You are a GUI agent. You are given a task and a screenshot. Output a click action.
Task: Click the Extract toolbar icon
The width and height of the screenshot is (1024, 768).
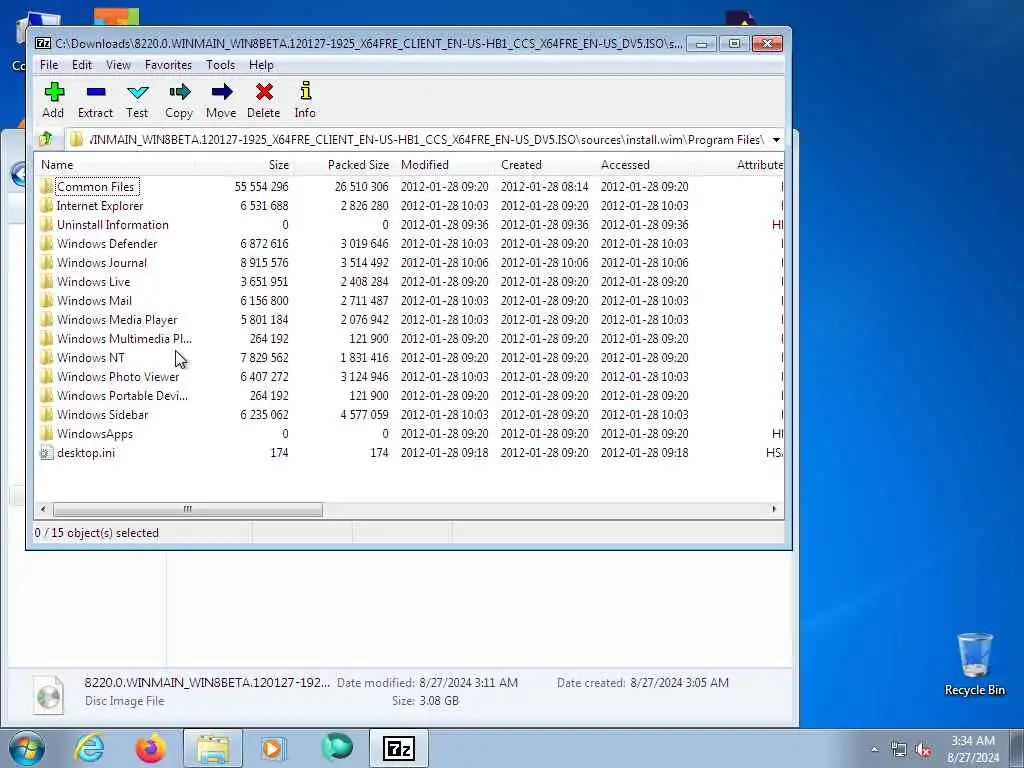pyautogui.click(x=95, y=92)
